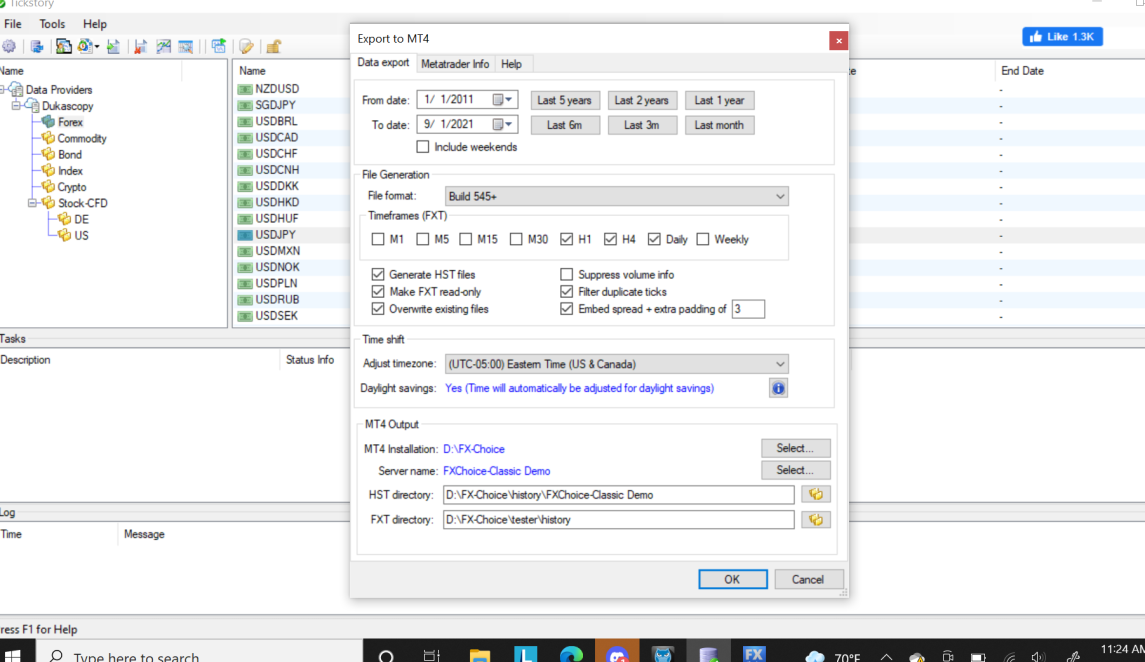
Task: Toggle Filter duplicate ticks checkbox
Action: [567, 291]
